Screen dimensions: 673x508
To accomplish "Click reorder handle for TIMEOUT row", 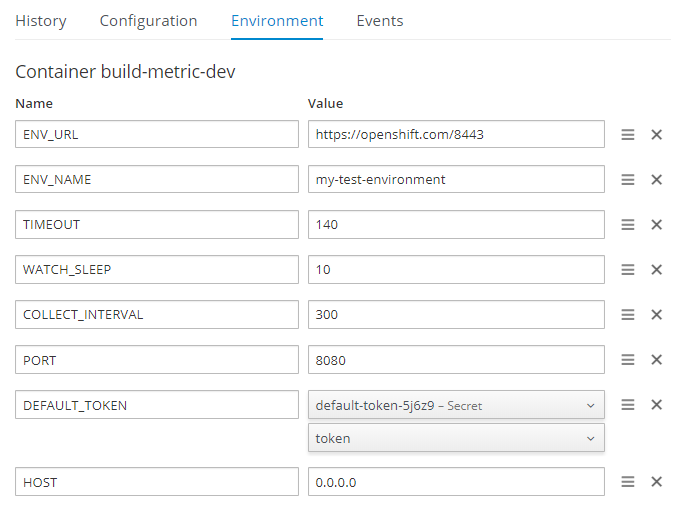I will (628, 225).
